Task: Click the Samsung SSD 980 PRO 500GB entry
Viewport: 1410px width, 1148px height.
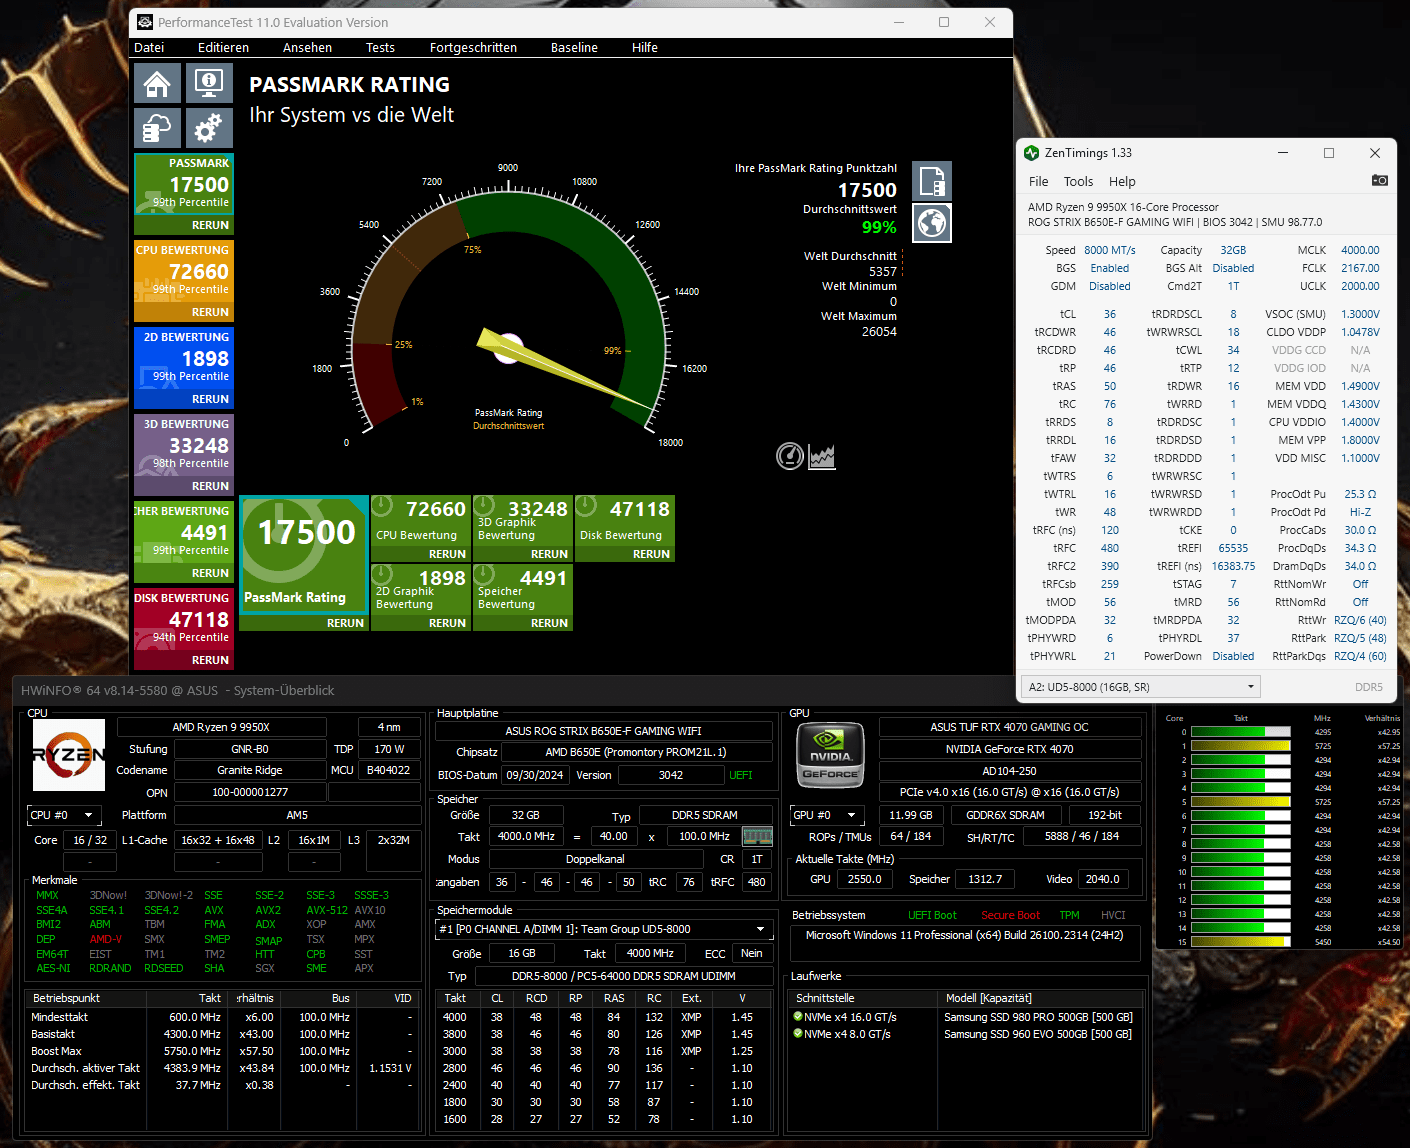Action: coord(1038,1017)
